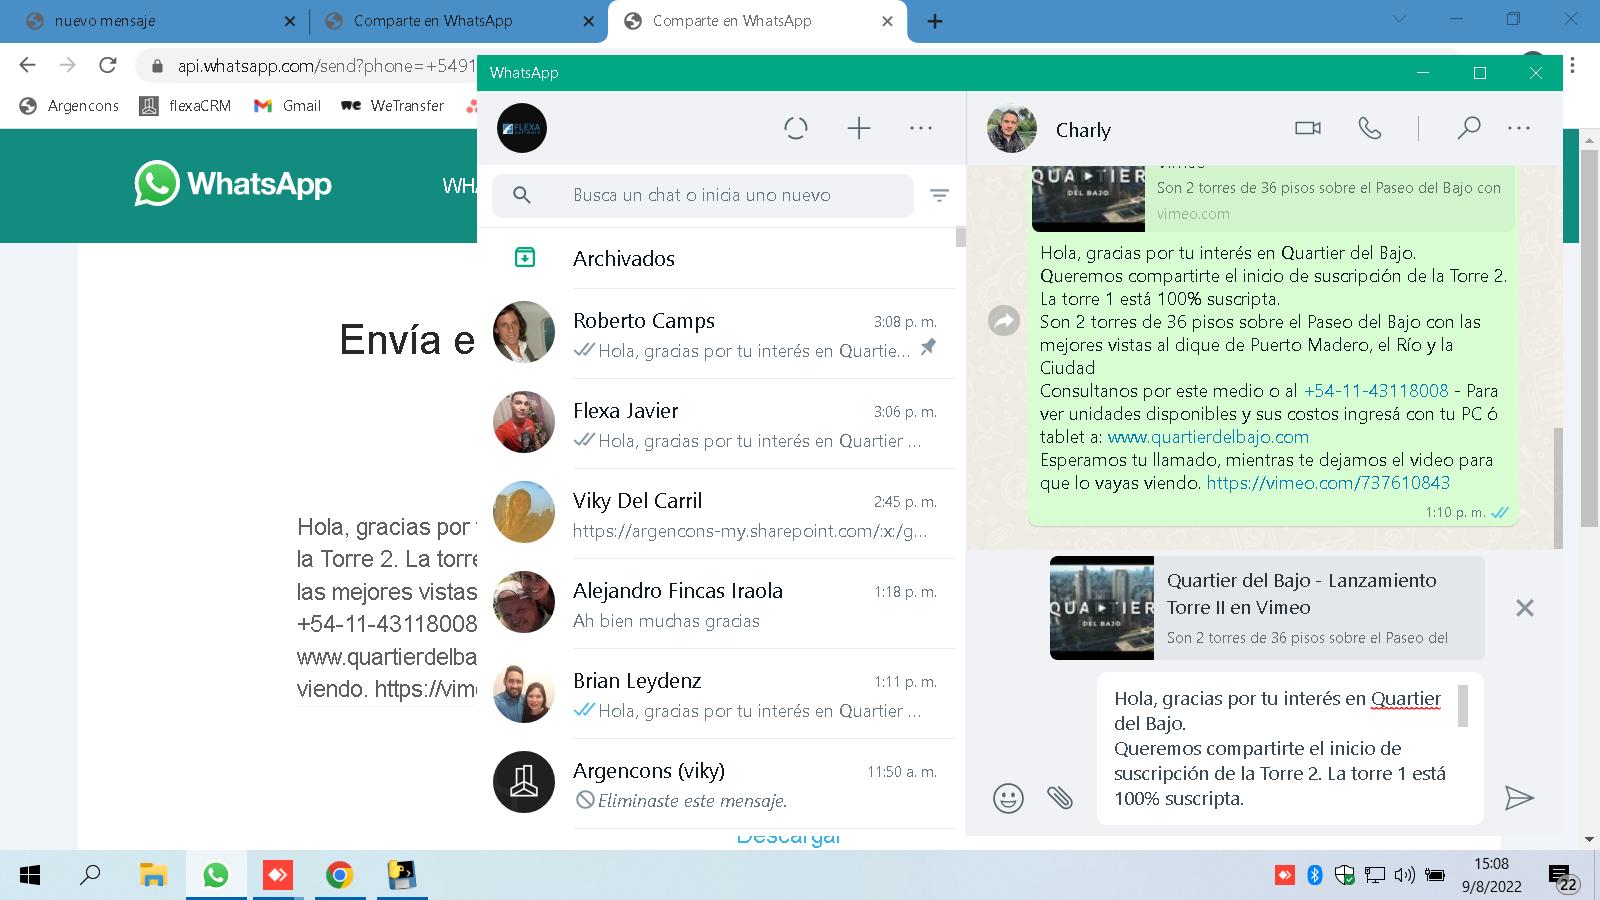Image resolution: width=1600 pixels, height=900 pixels.
Task: Start a video call with Charly
Action: tap(1308, 128)
